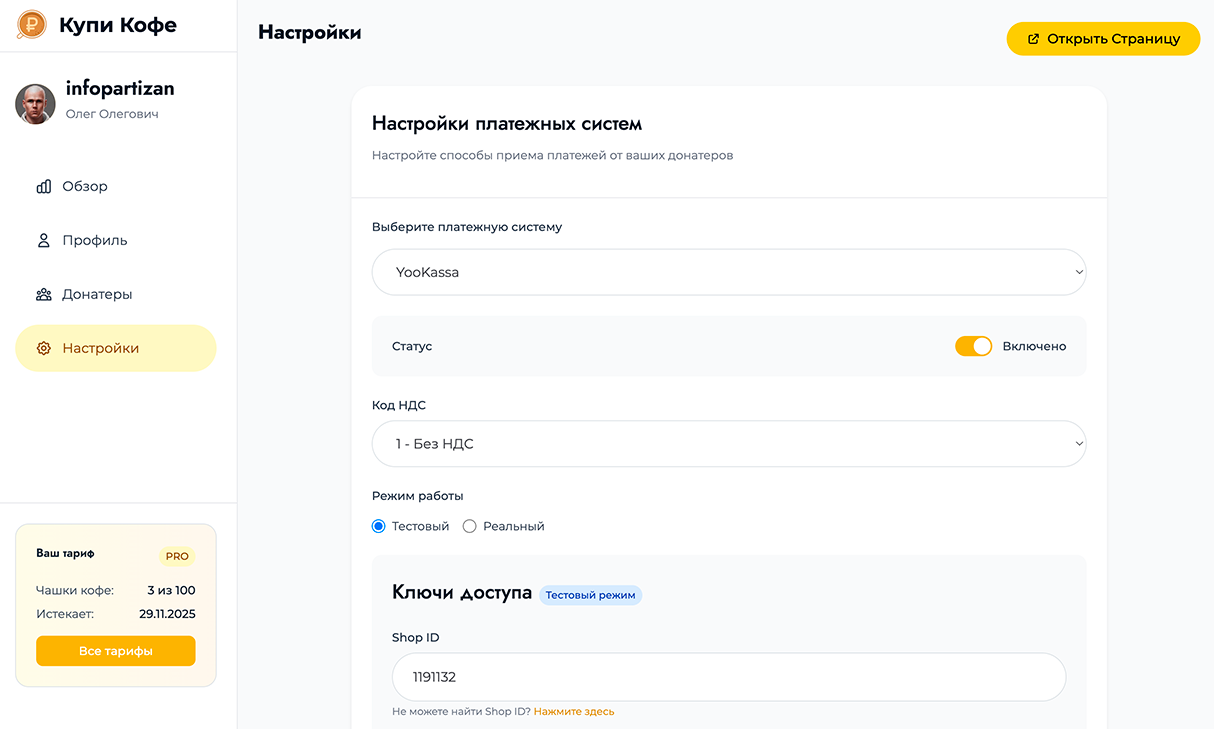
Task: Open the Донатеры menu item
Action: (97, 294)
